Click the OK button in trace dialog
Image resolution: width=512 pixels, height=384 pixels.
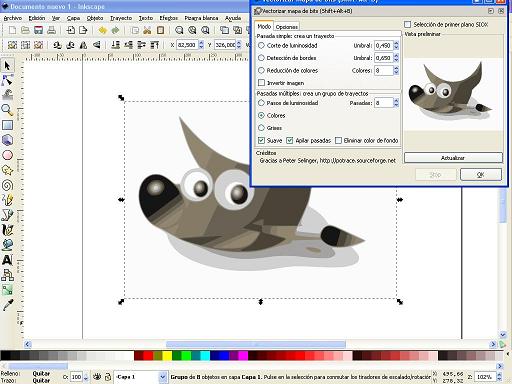coord(480,174)
